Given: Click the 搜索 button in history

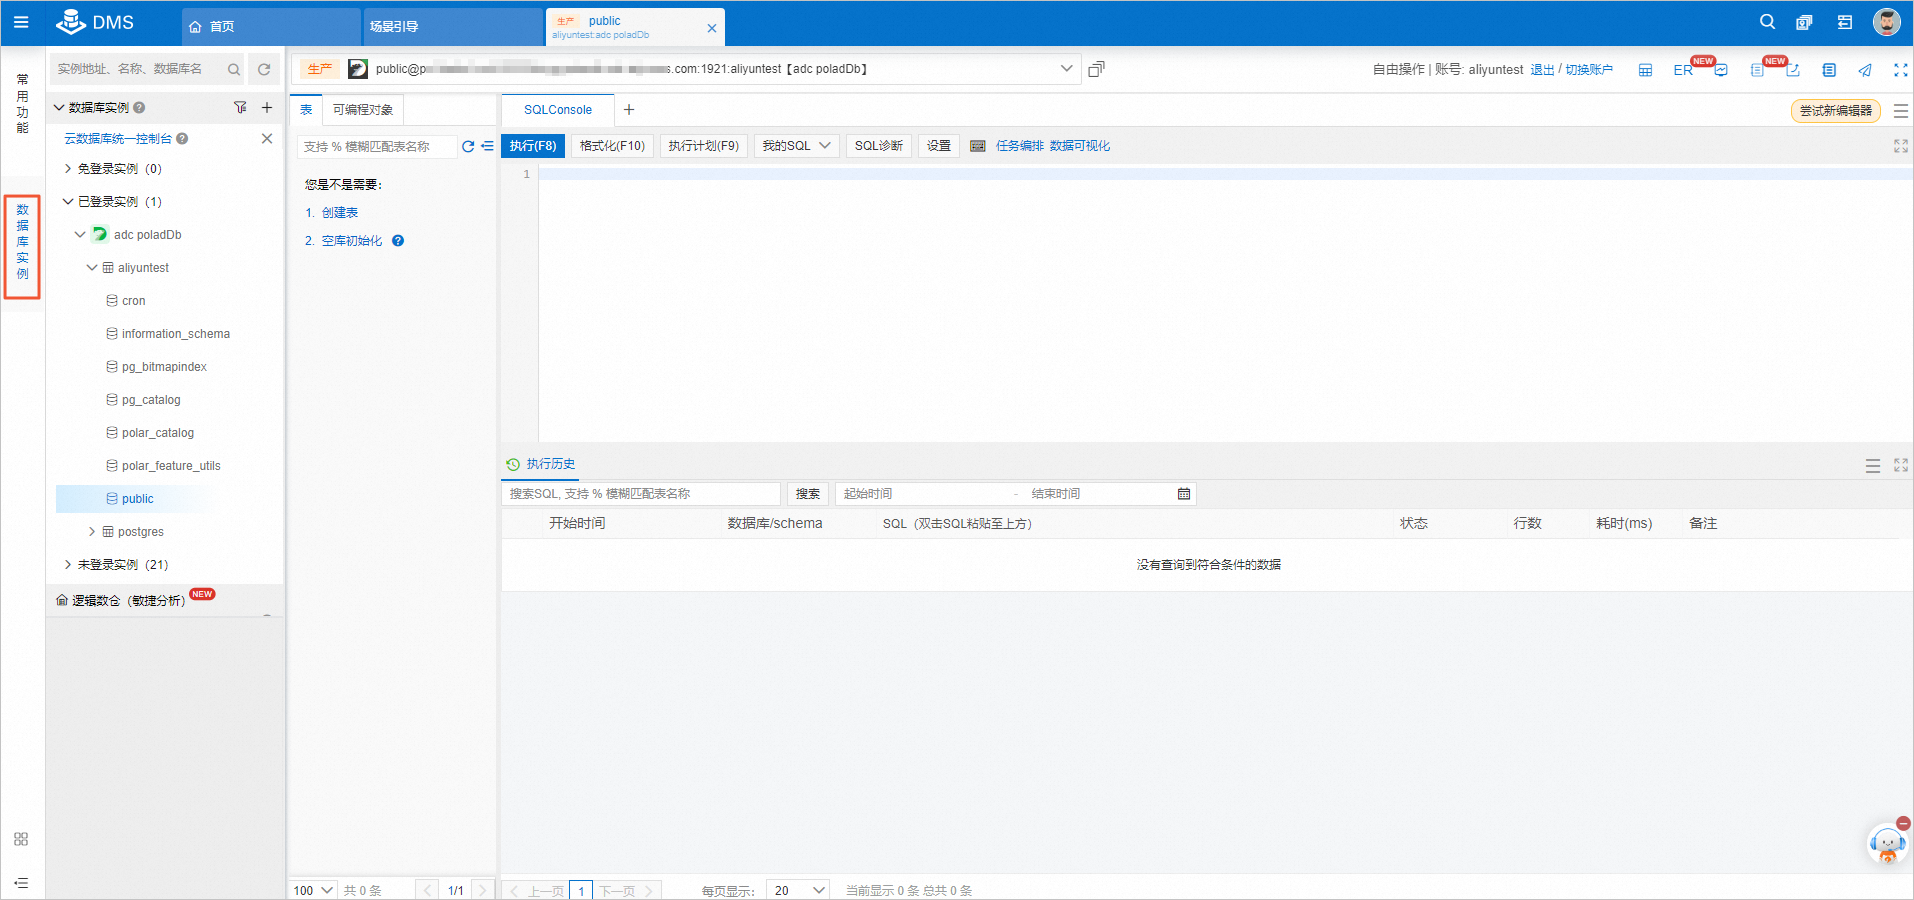Looking at the screenshot, I should 808,494.
